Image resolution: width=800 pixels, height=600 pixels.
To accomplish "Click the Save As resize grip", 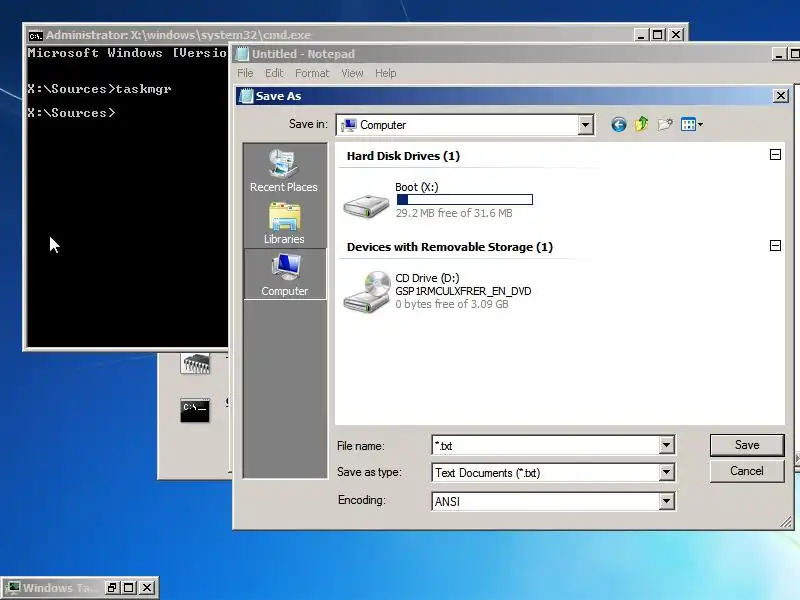I will point(786,522).
